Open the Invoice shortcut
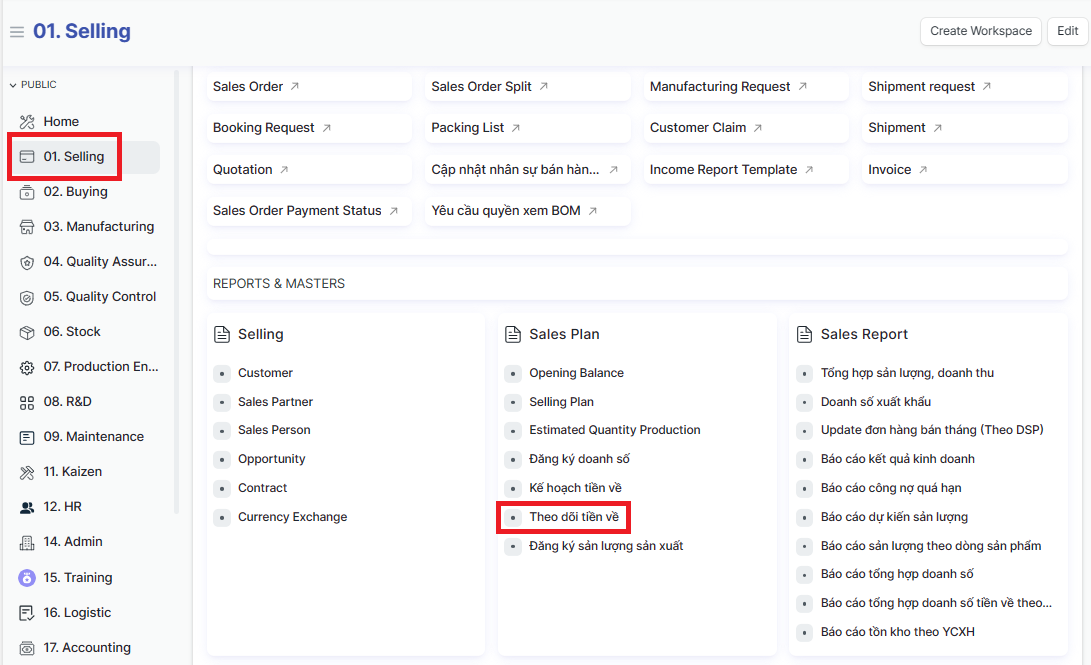This screenshot has width=1091, height=665. click(890, 170)
